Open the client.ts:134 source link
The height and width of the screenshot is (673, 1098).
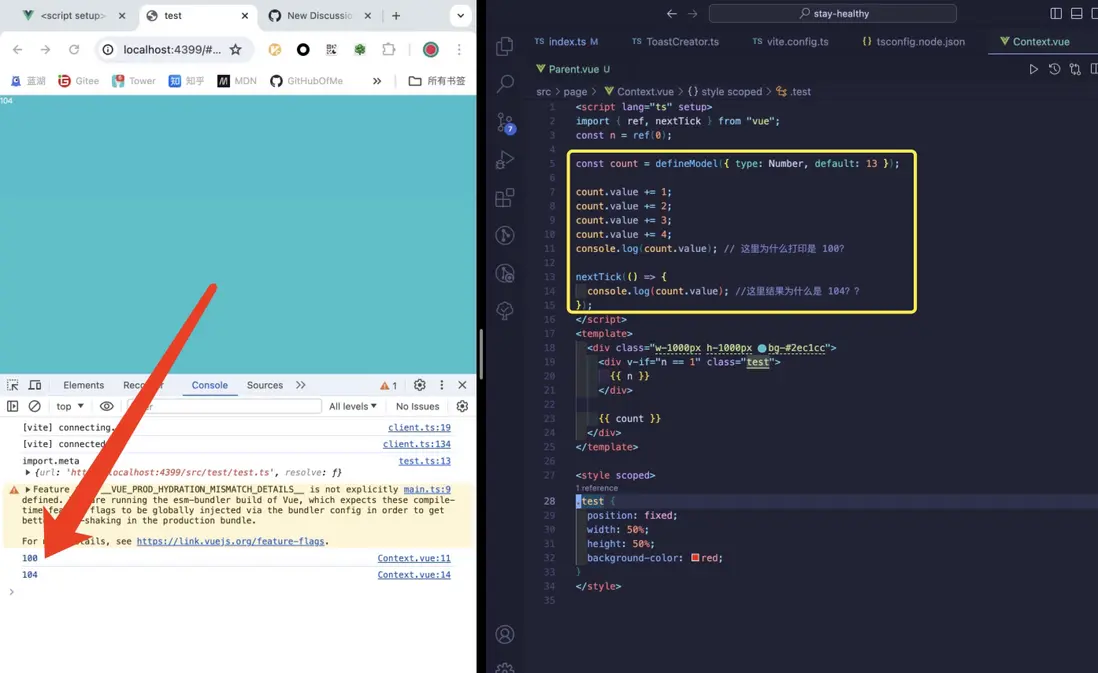[417, 444]
